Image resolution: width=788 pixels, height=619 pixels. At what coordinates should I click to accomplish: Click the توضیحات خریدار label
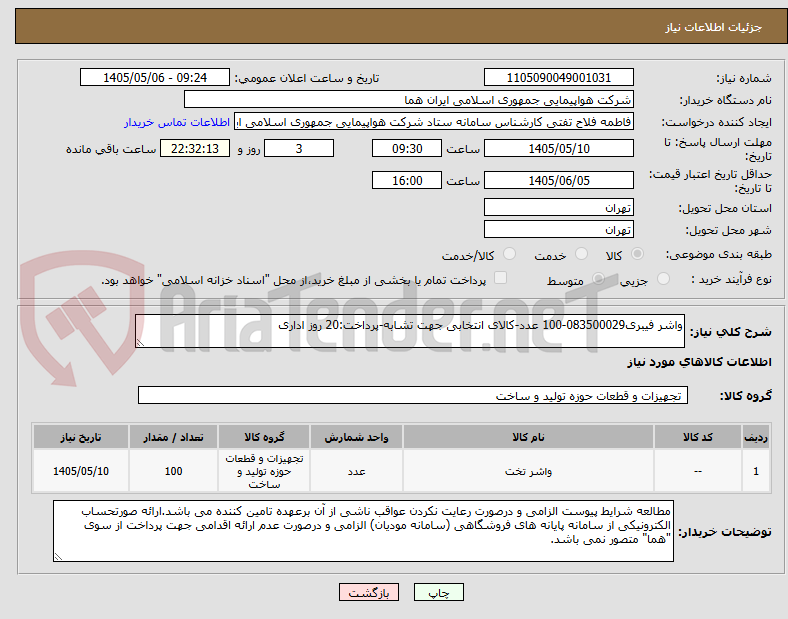725,532
